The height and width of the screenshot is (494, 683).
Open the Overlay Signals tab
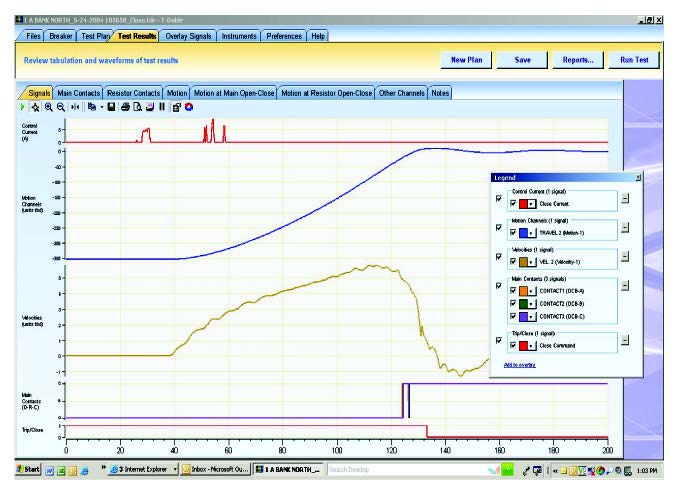(189, 36)
